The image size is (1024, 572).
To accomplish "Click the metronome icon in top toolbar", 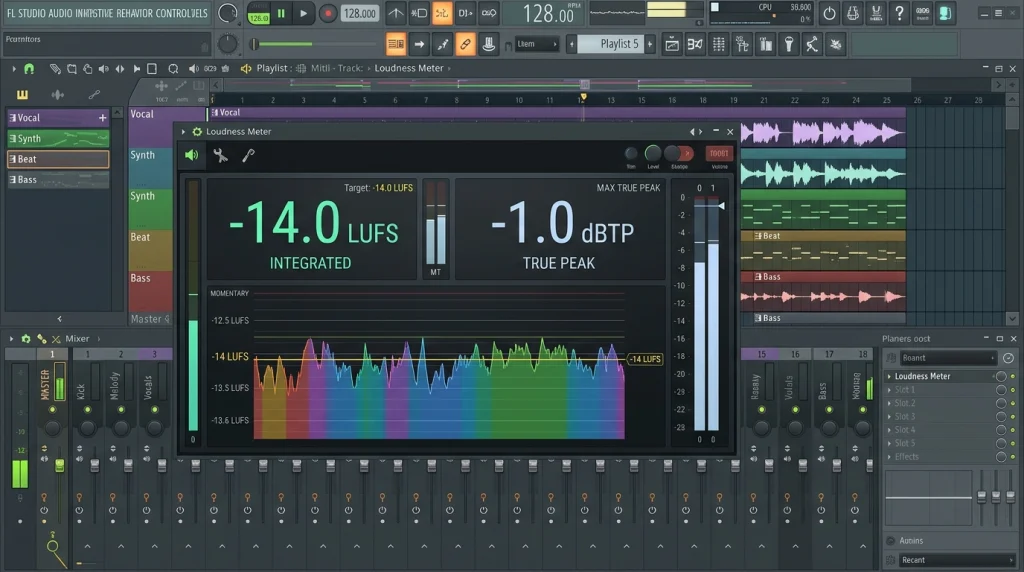I will 396,13.
